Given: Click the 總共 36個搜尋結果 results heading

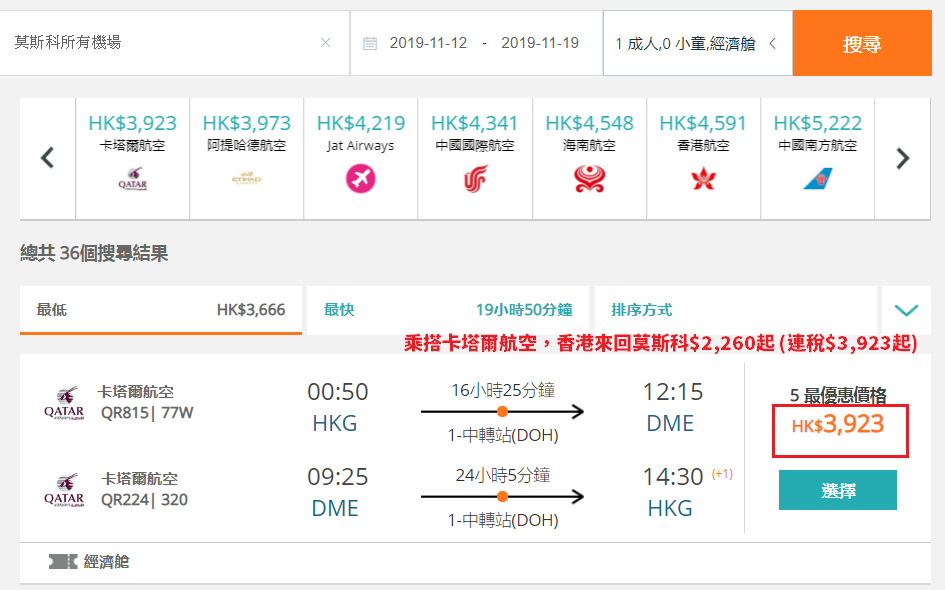Looking at the screenshot, I should click(94, 253).
